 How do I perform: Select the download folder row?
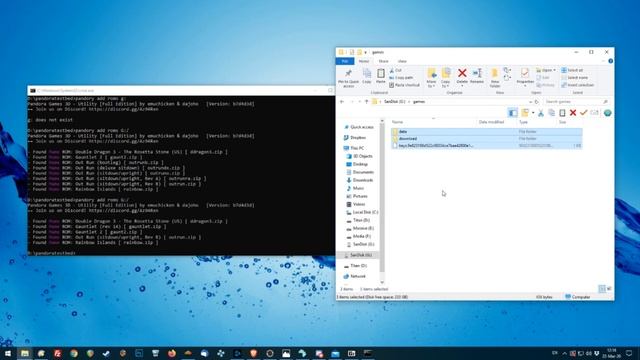(487, 138)
